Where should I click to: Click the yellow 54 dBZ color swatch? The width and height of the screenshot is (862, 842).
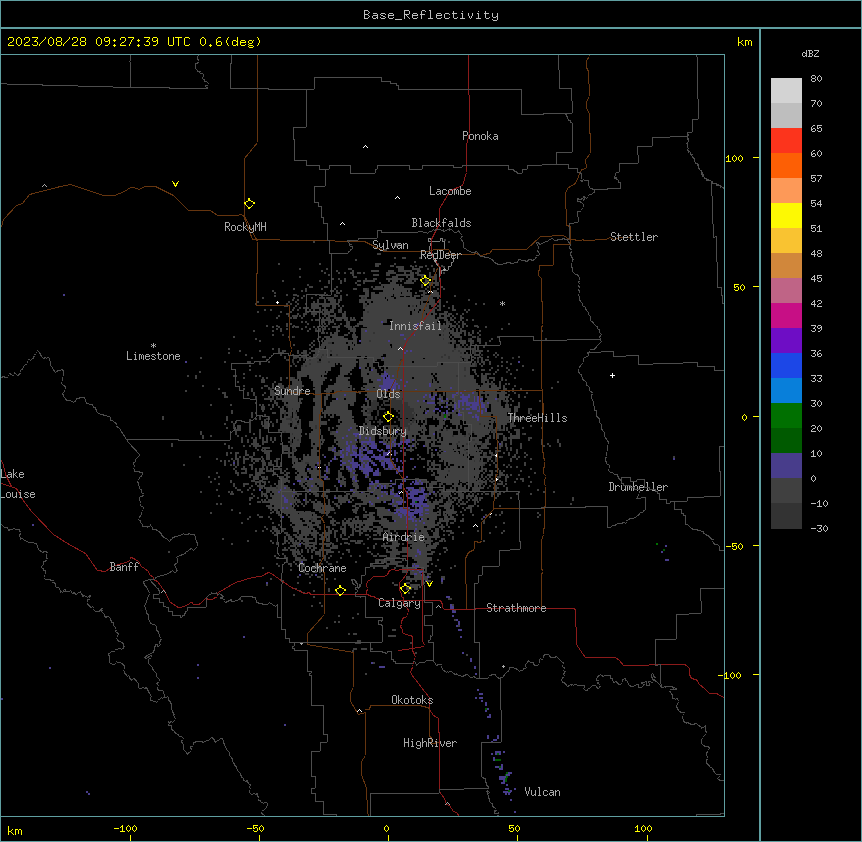coord(786,215)
